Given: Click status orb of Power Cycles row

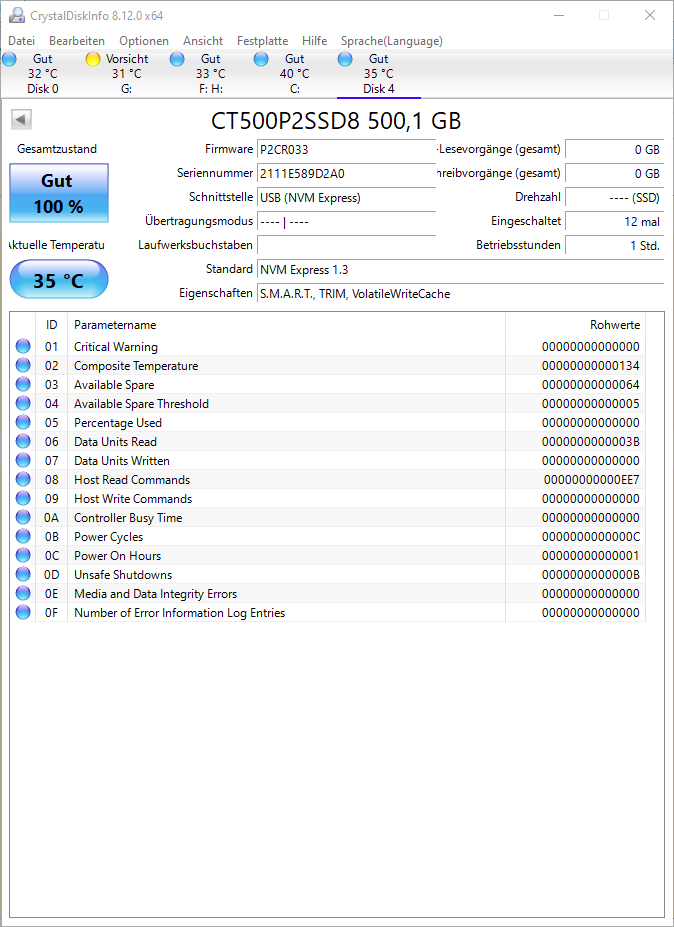Looking at the screenshot, I should click(23, 536).
